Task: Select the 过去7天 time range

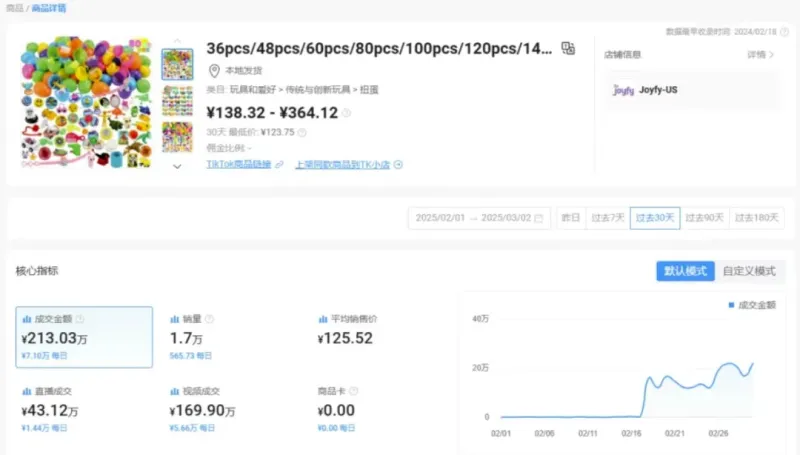Action: click(x=607, y=218)
